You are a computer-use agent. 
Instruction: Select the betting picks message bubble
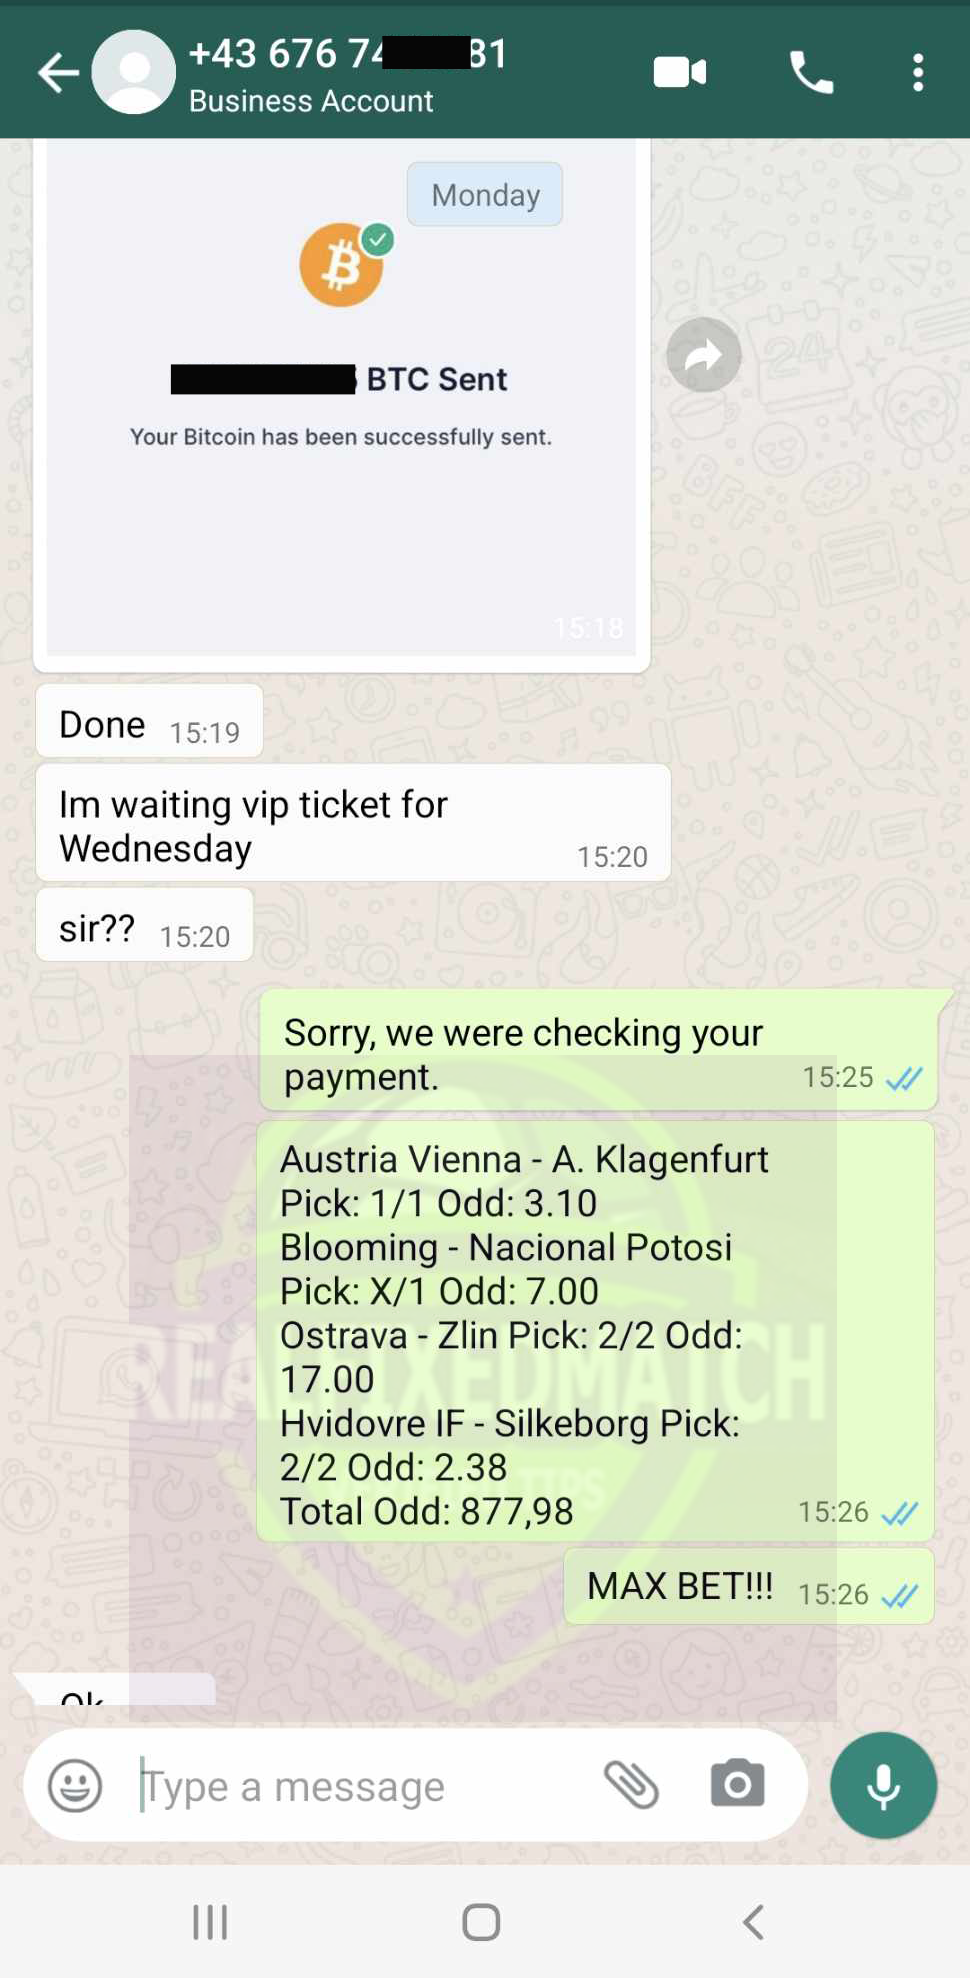[596, 1332]
